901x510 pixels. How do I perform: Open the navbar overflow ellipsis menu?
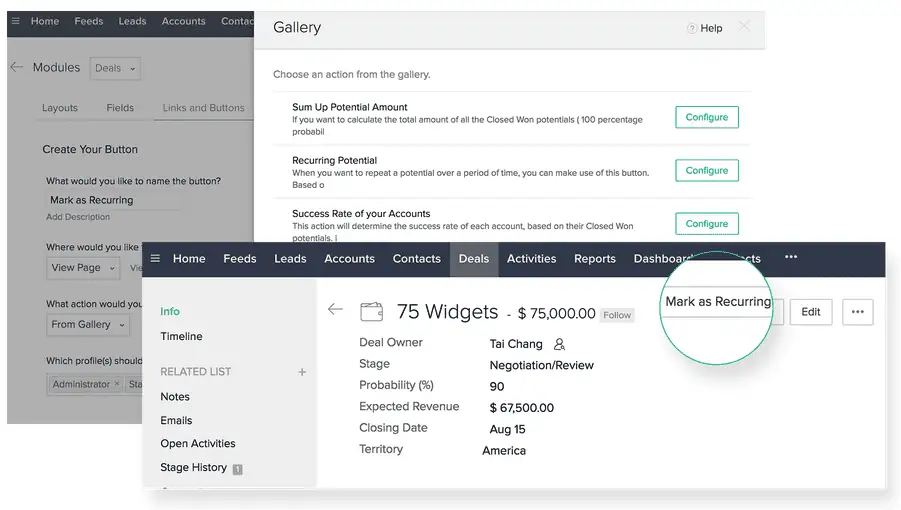pyautogui.click(x=791, y=258)
